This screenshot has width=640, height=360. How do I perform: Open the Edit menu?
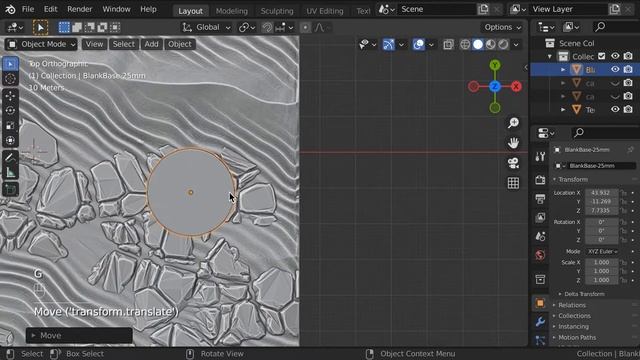tap(50, 9)
